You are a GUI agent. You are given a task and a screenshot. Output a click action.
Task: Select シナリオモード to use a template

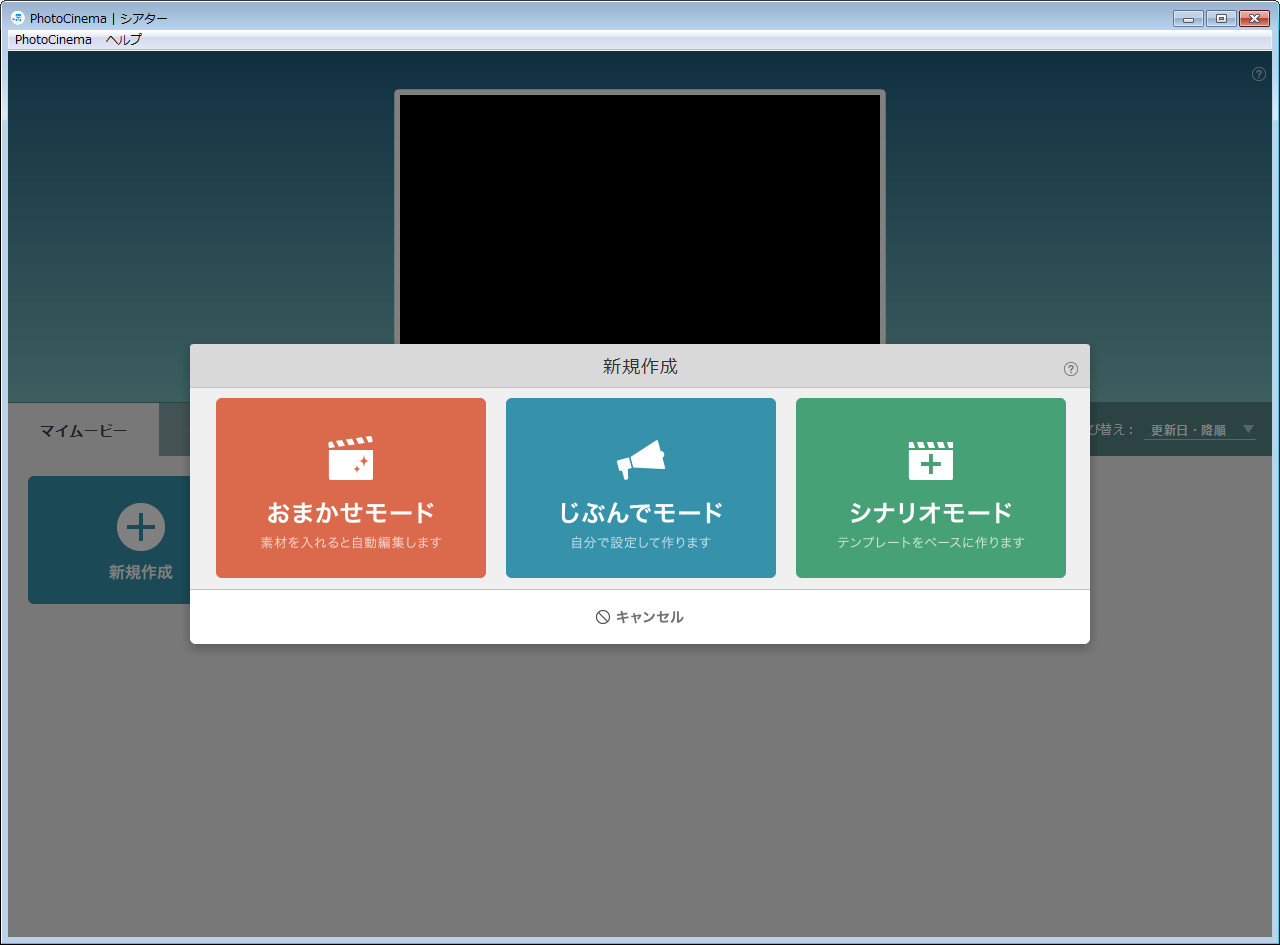930,487
